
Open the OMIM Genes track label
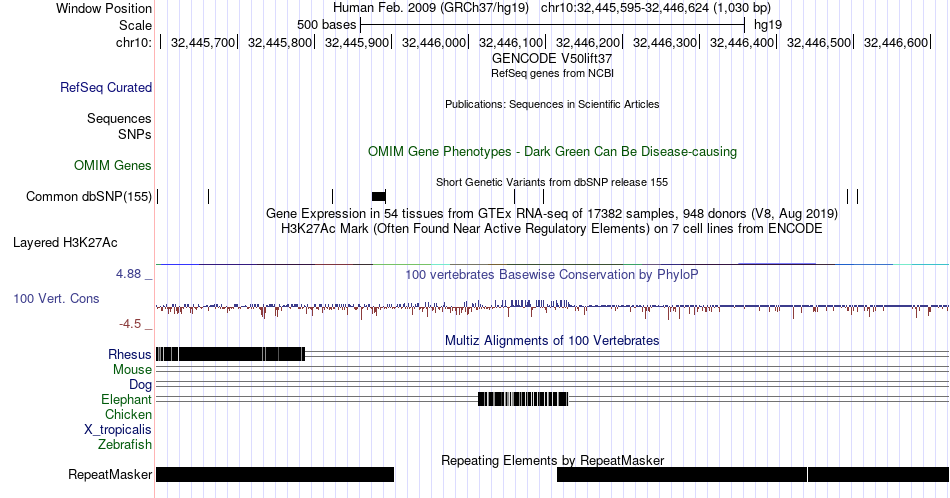click(x=113, y=165)
